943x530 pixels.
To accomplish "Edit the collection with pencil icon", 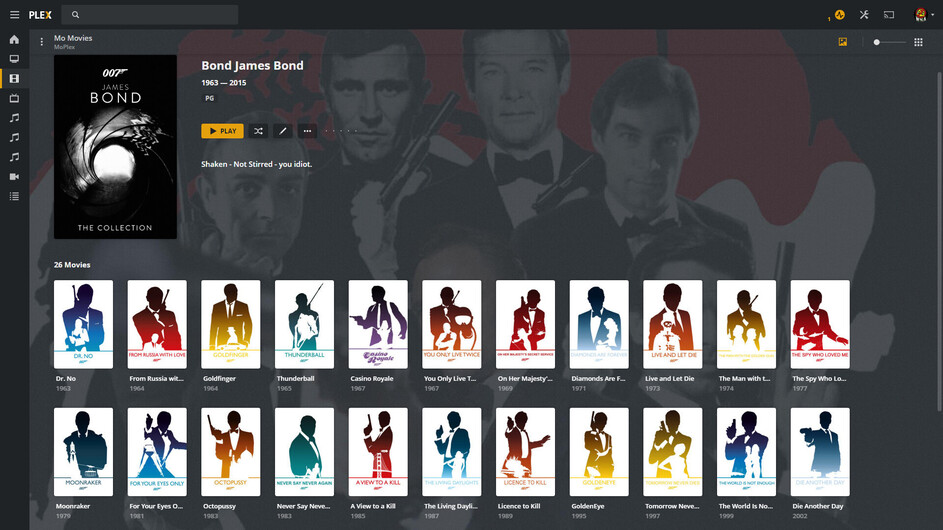I will (x=283, y=131).
